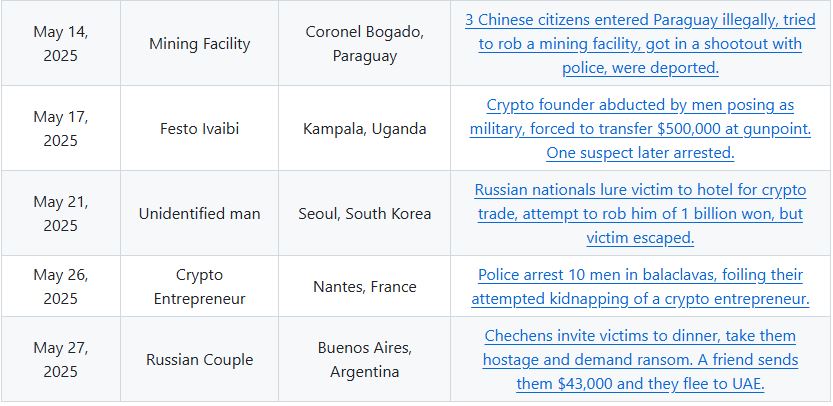Select the Unidentified man cell
Screen dimensions: 833x406
click(x=200, y=214)
